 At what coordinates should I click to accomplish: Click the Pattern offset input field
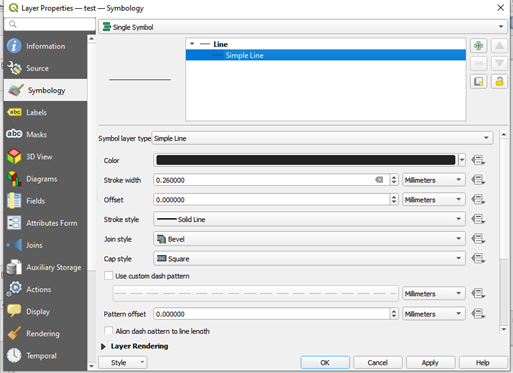pos(271,314)
